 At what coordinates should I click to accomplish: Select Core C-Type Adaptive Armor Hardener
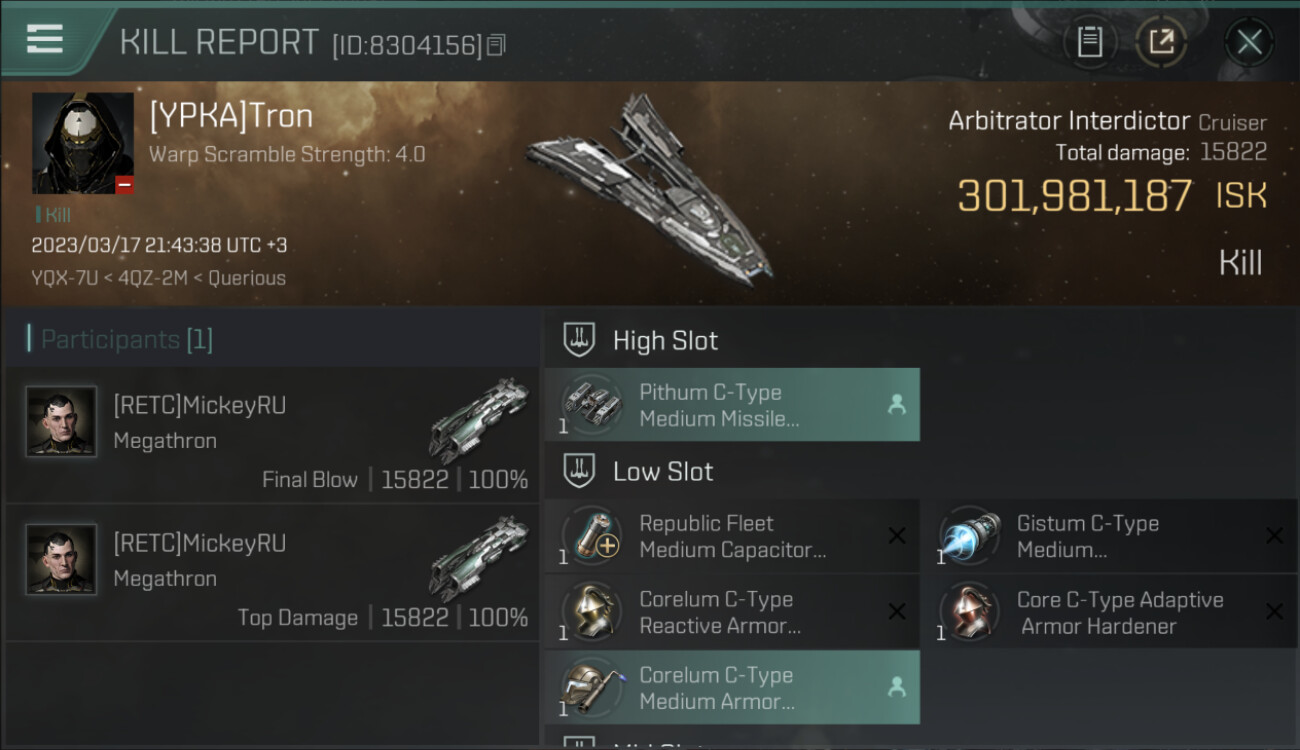coord(1110,612)
